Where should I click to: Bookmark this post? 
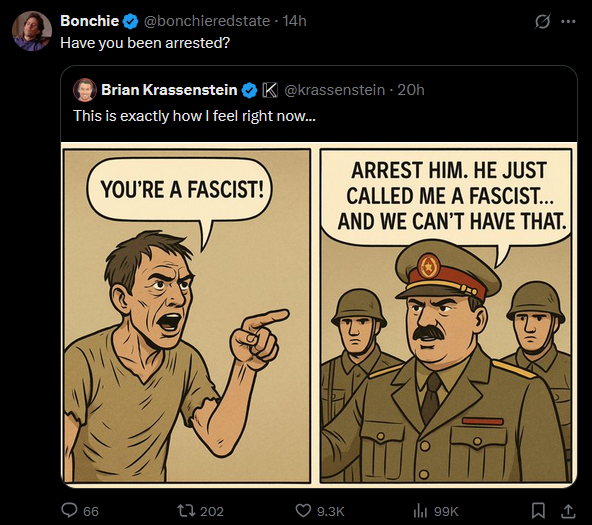tap(538, 511)
